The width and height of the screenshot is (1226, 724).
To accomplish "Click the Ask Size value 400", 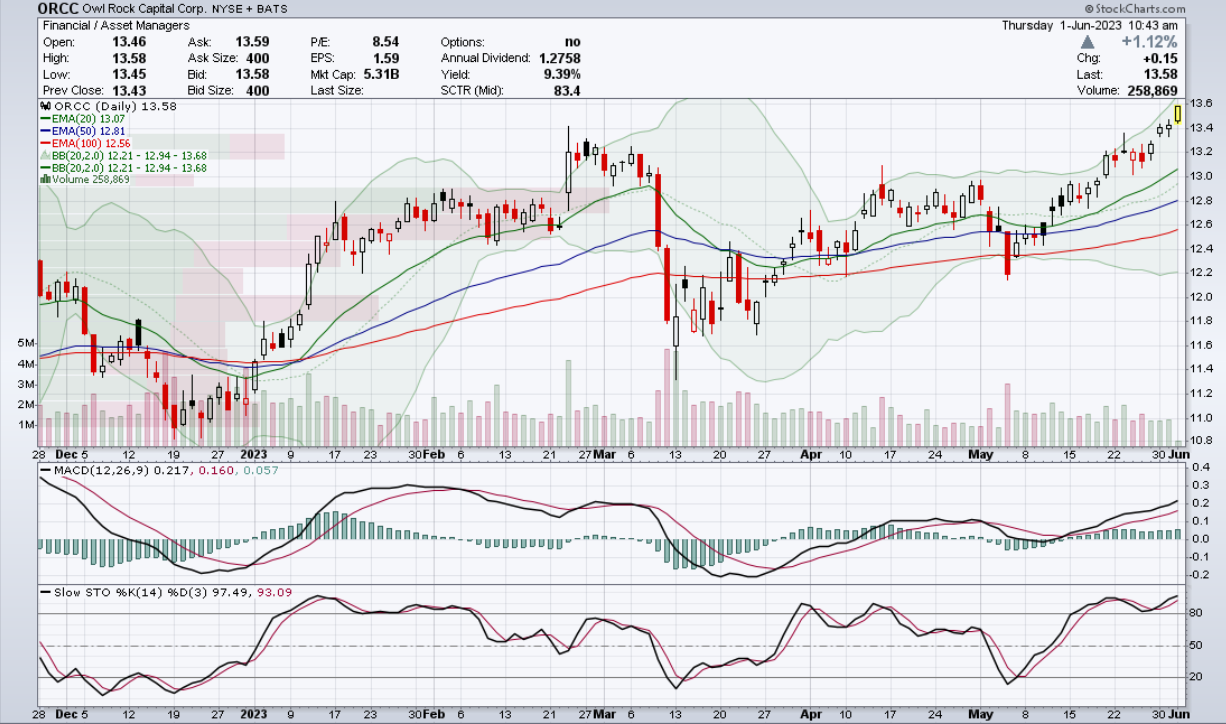I will pos(257,58).
